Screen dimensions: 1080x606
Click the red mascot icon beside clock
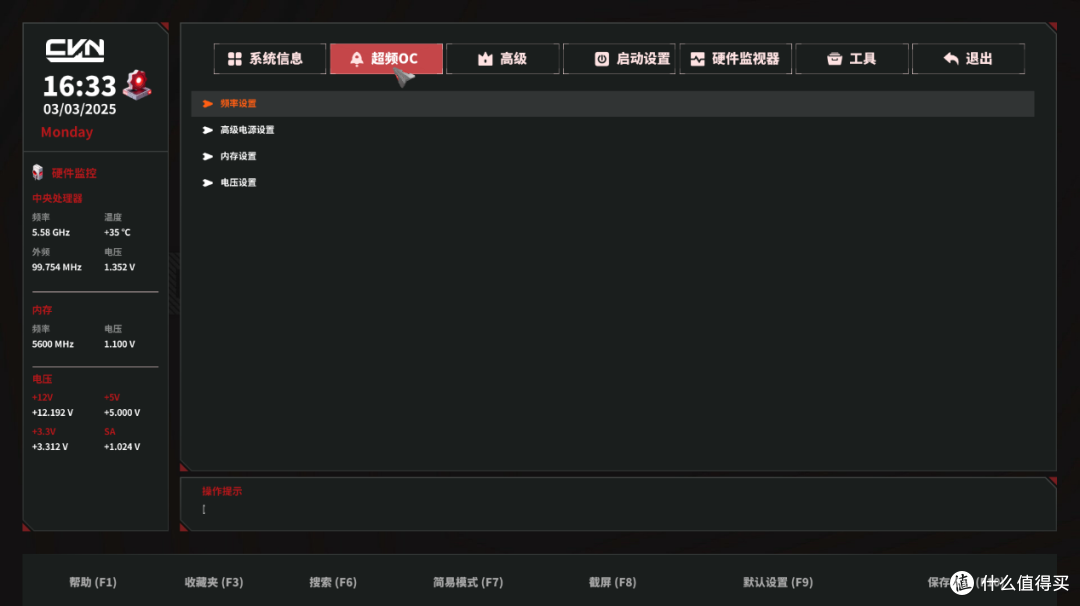click(x=137, y=85)
